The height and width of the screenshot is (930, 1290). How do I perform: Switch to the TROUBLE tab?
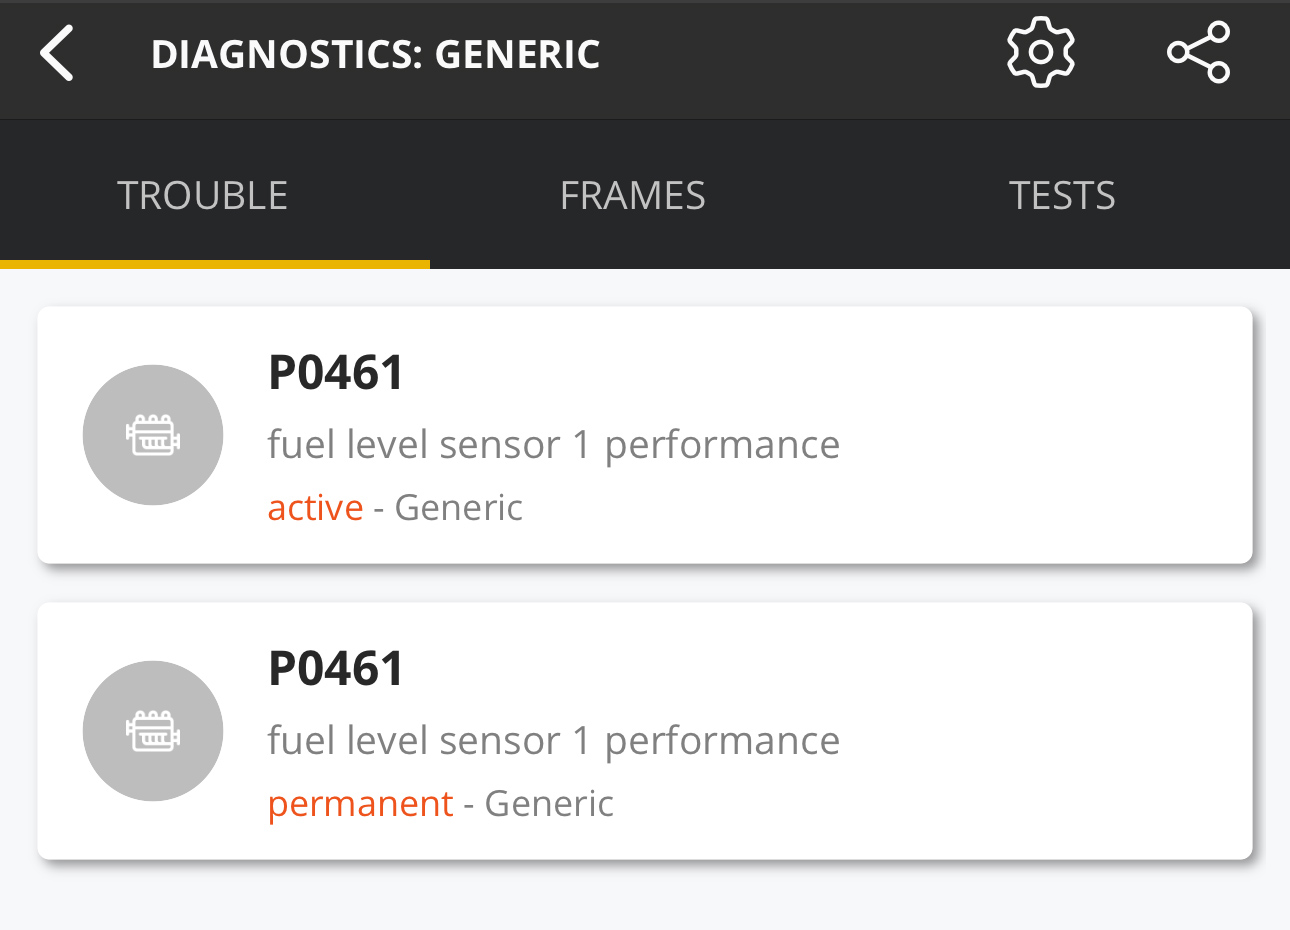coord(203,196)
